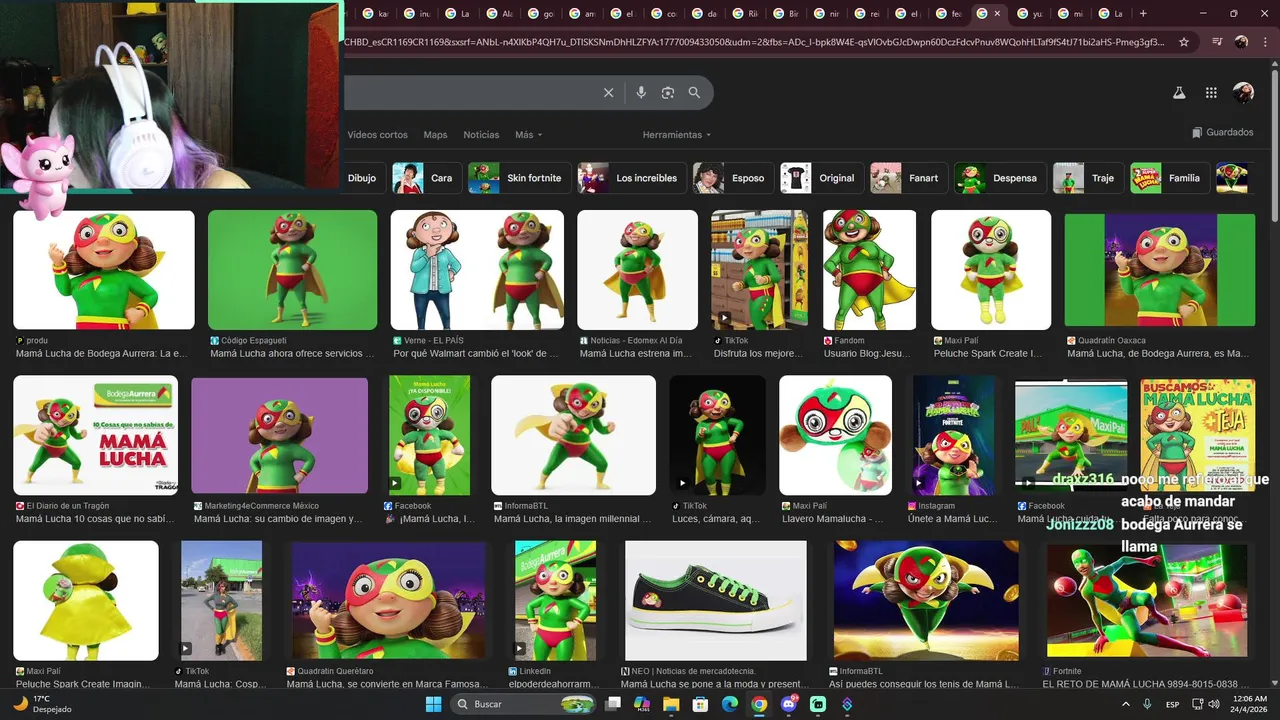Image resolution: width=1280 pixels, height=720 pixels.
Task: Expand the Herramientas dropdown
Action: (677, 135)
